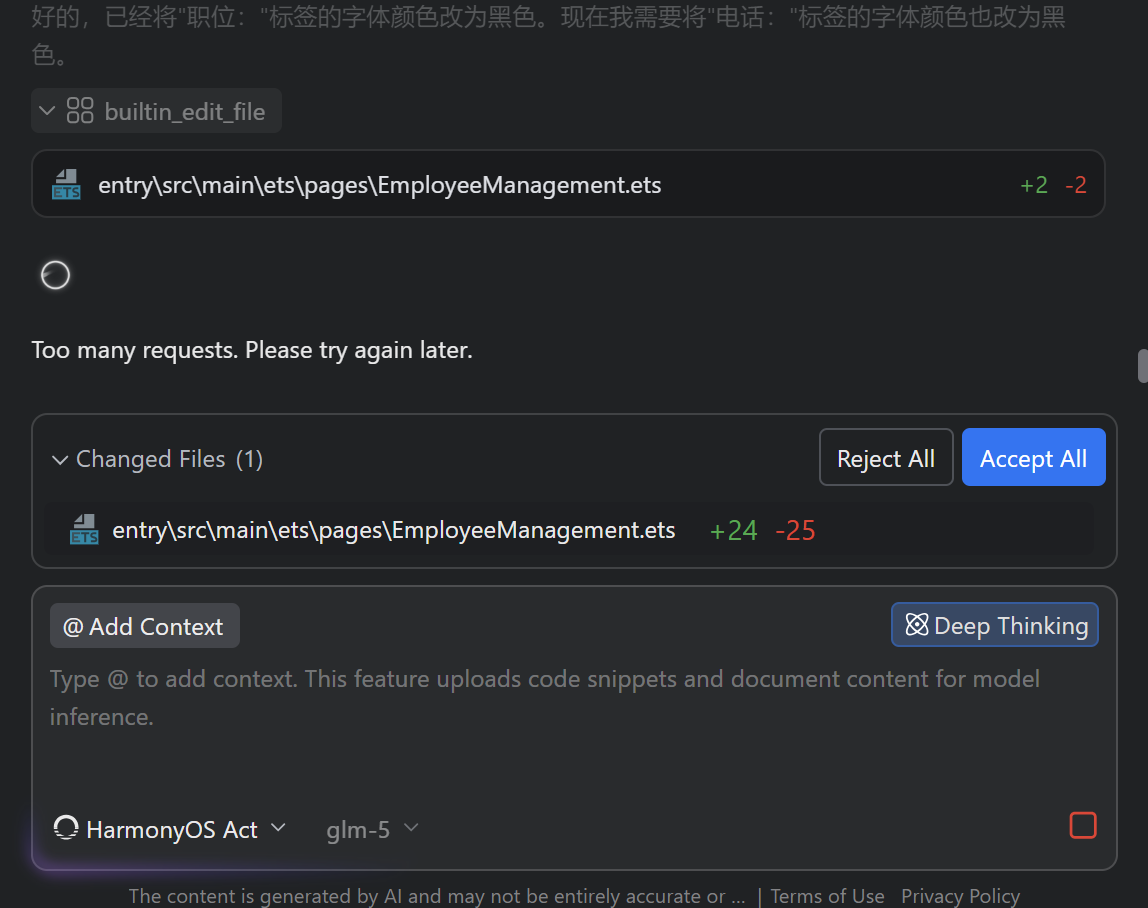Open Terms of Use link
Image resolution: width=1148 pixels, height=908 pixels.
tap(827, 896)
